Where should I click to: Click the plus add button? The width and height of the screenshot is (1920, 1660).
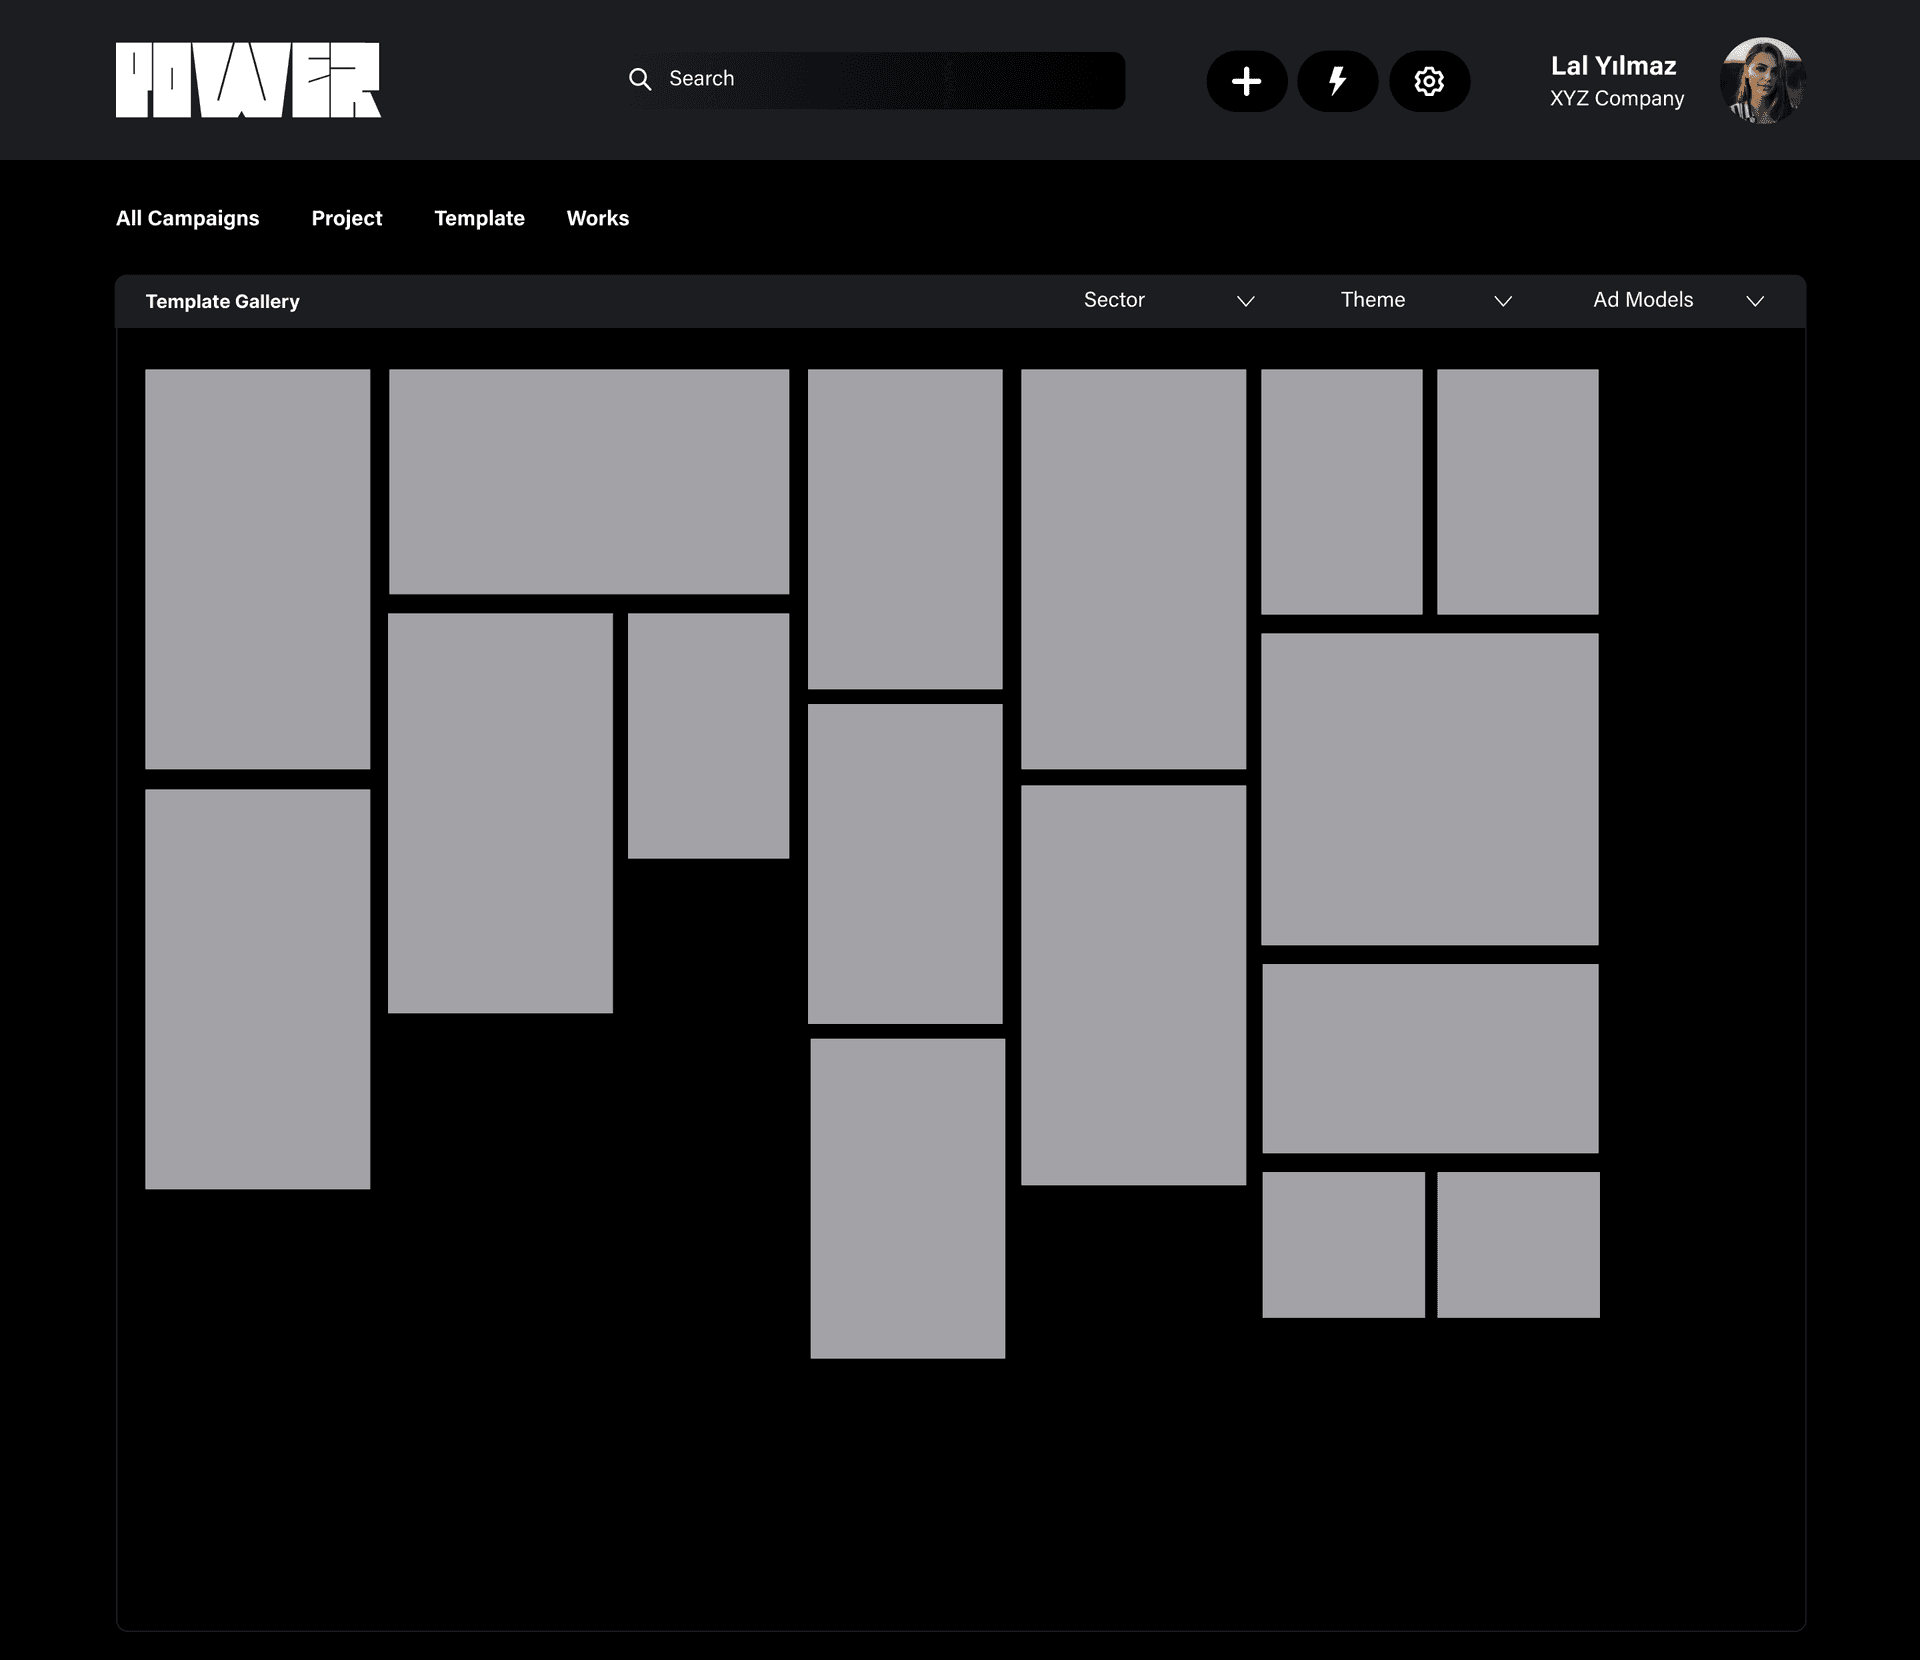coord(1246,81)
